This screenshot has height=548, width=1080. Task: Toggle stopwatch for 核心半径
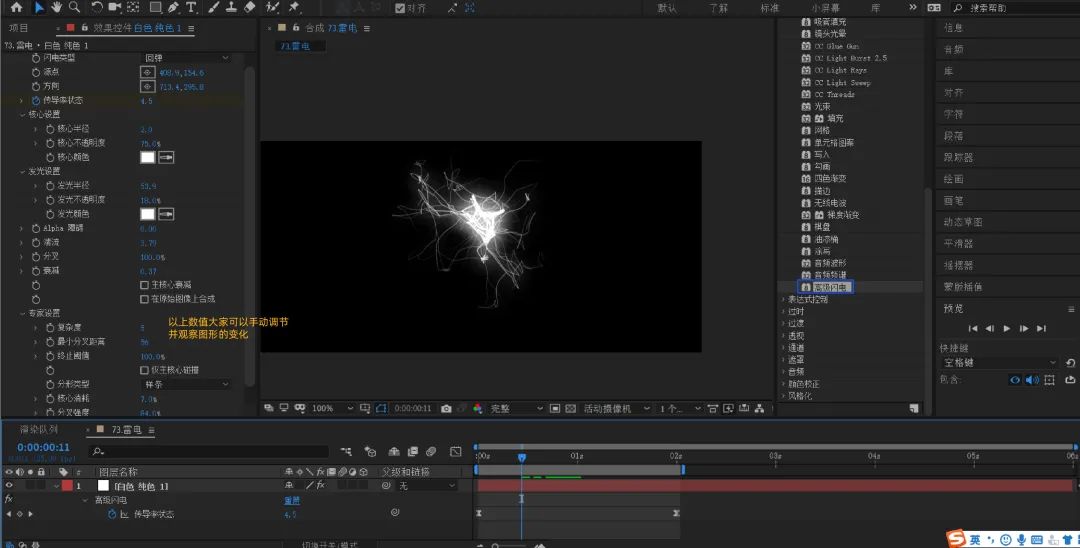coord(50,129)
